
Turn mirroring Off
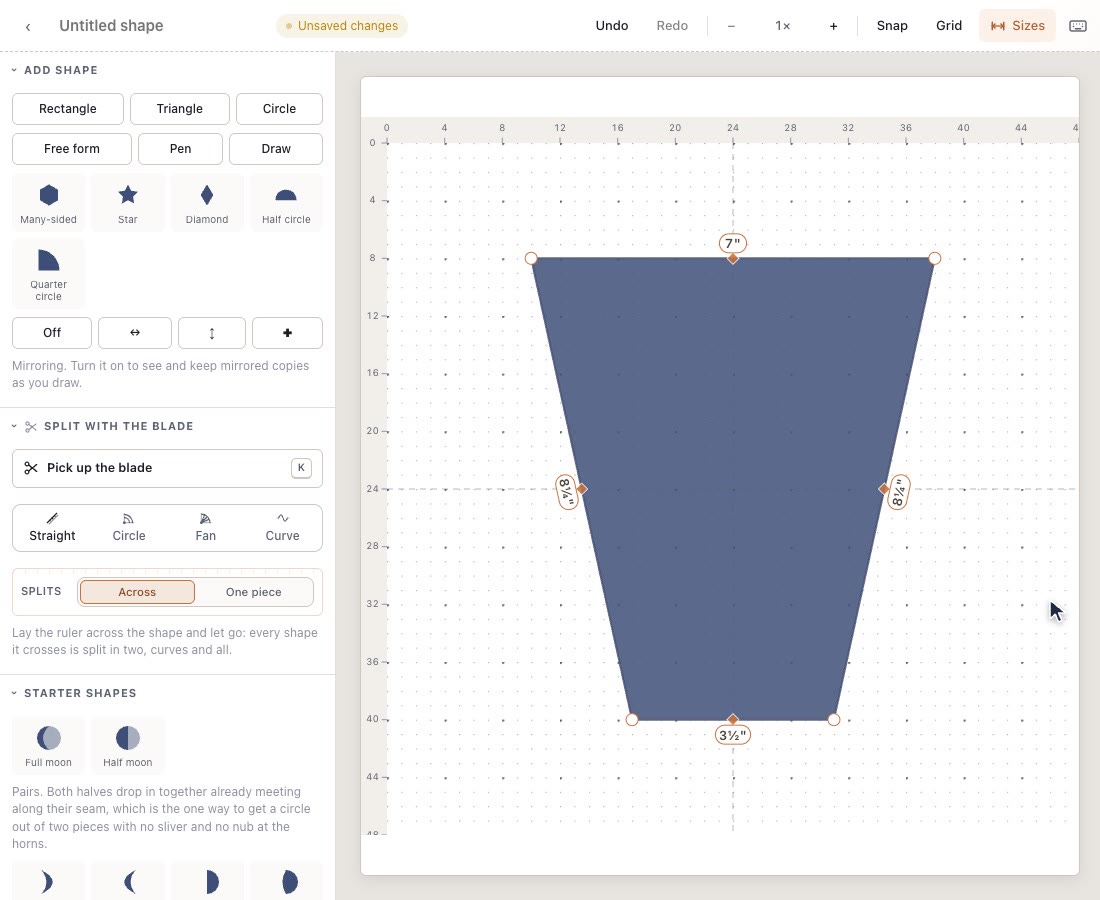click(52, 333)
